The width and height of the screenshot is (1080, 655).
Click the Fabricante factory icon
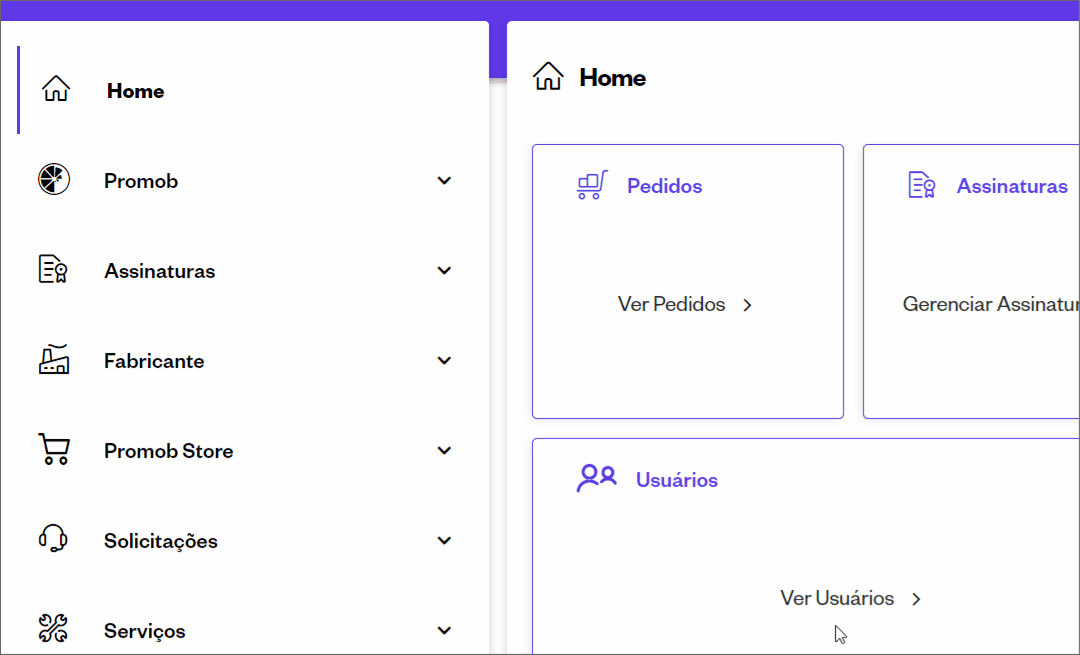click(54, 360)
